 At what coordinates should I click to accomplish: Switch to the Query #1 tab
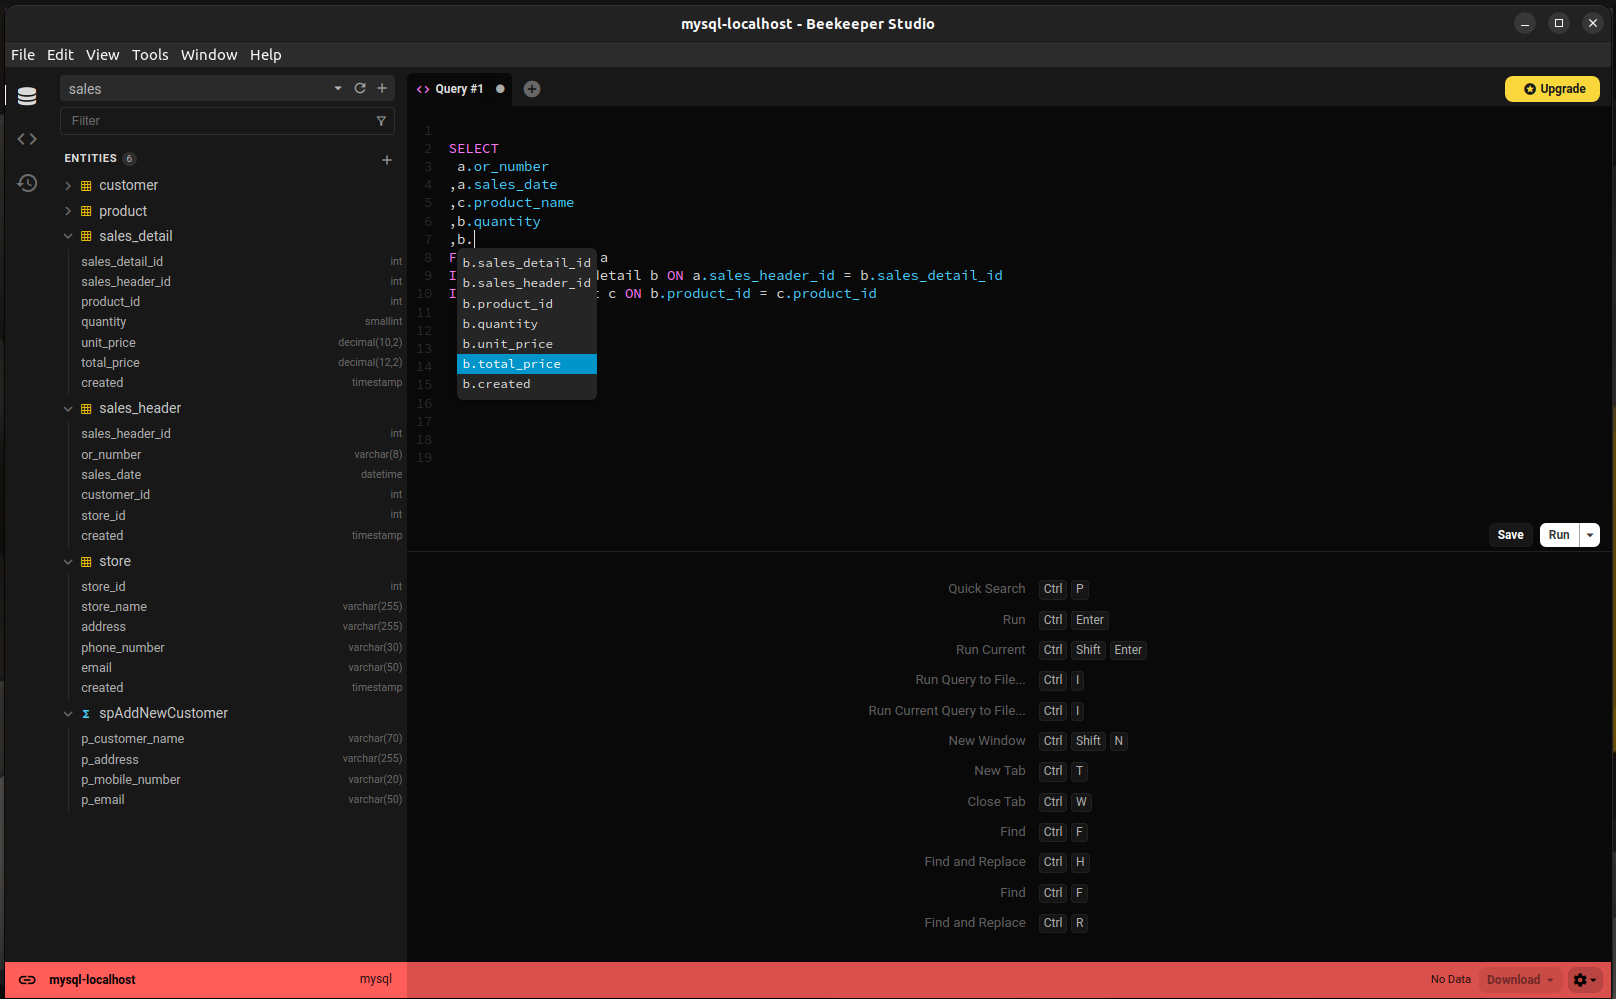pos(459,89)
